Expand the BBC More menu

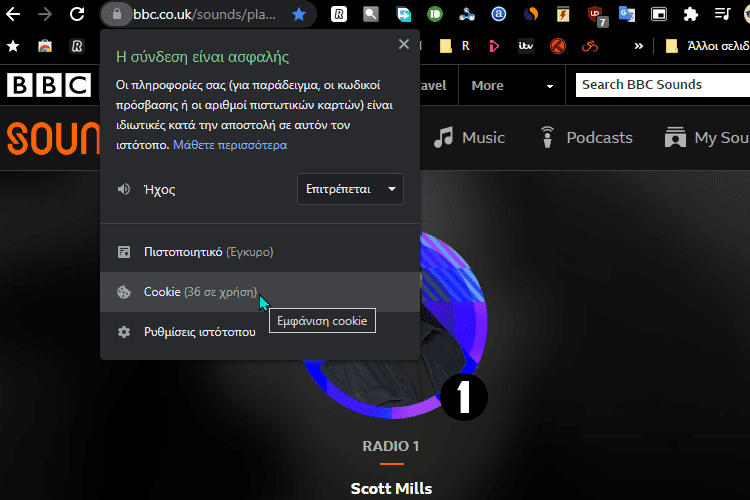pos(512,86)
